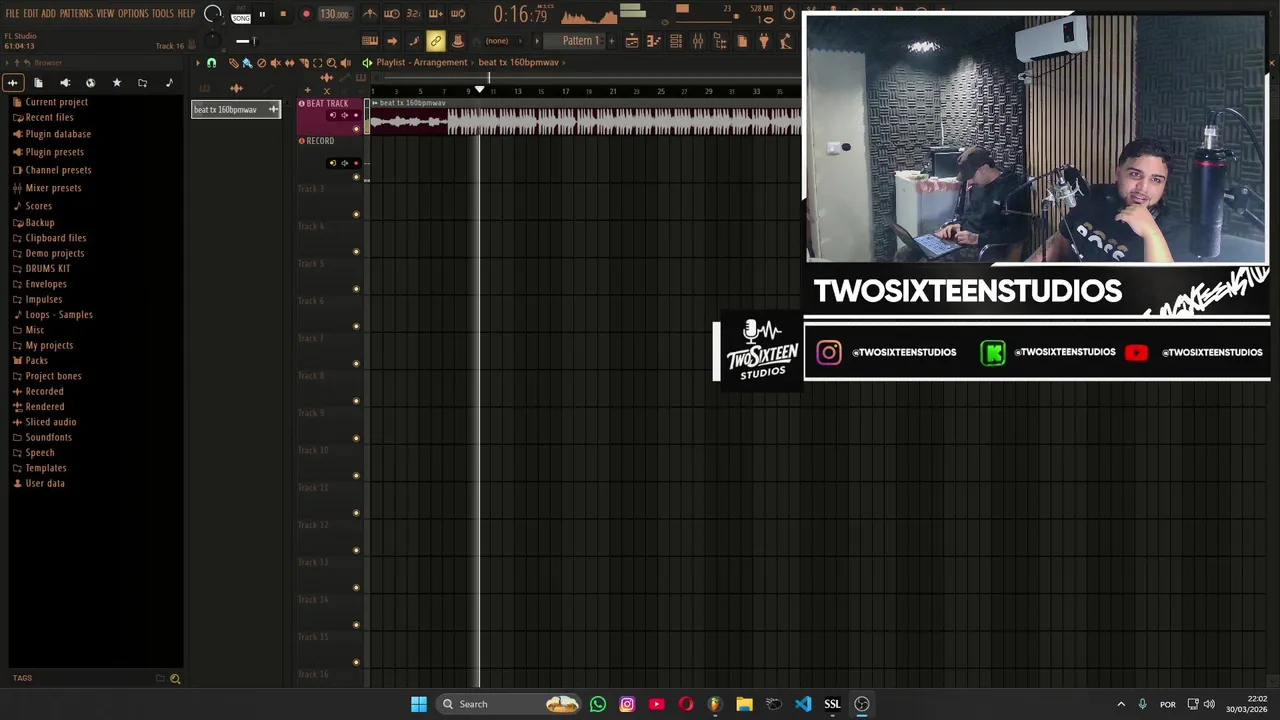Toggle the metronome icon
This screenshot has width=1280, height=720.
click(x=369, y=14)
